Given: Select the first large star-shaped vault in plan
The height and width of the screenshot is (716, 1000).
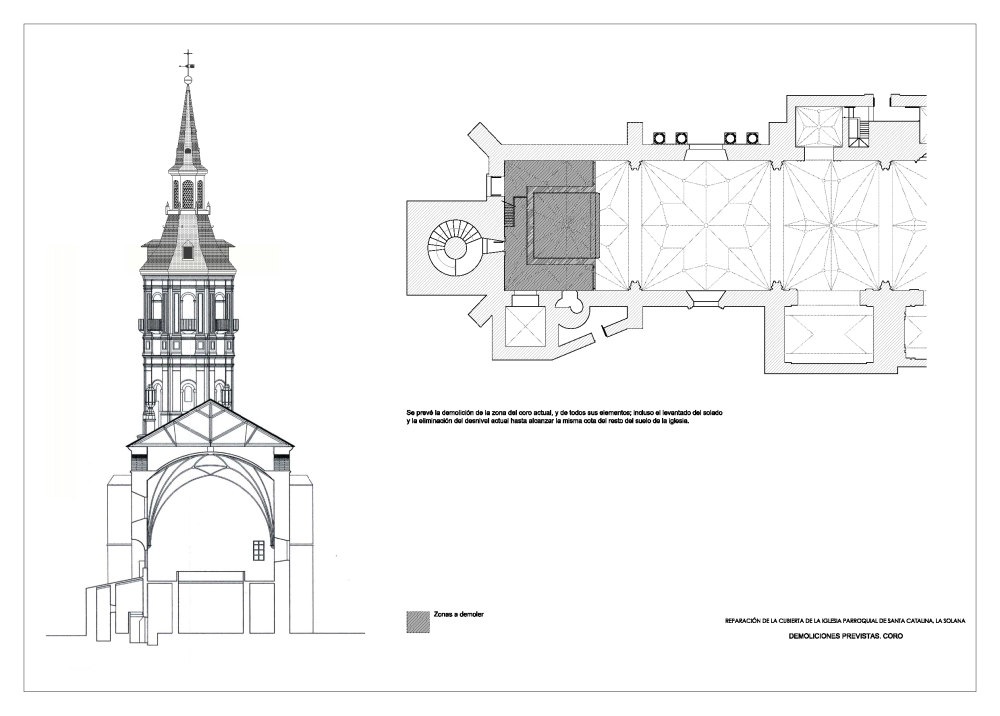Looking at the screenshot, I should pos(706,227).
